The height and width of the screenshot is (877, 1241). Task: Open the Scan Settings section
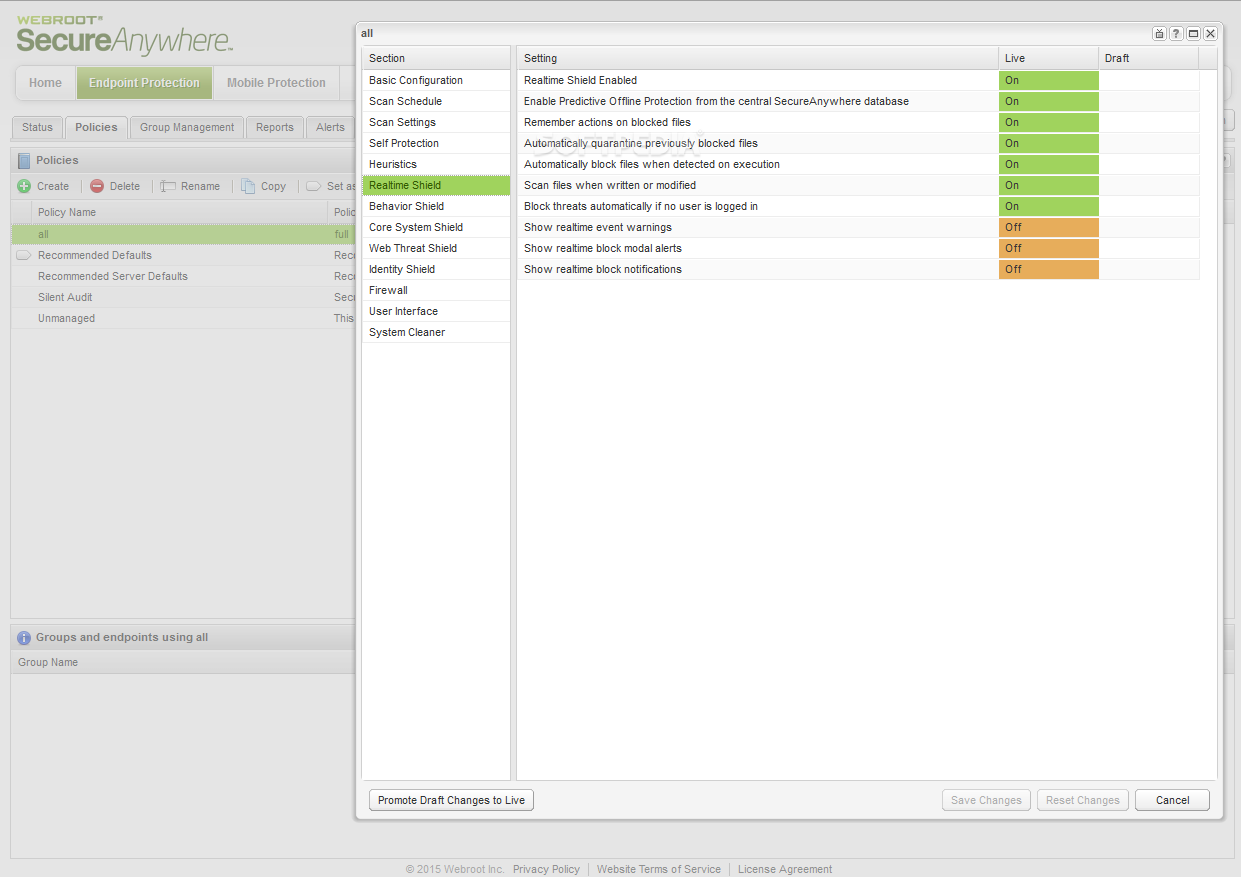point(436,122)
